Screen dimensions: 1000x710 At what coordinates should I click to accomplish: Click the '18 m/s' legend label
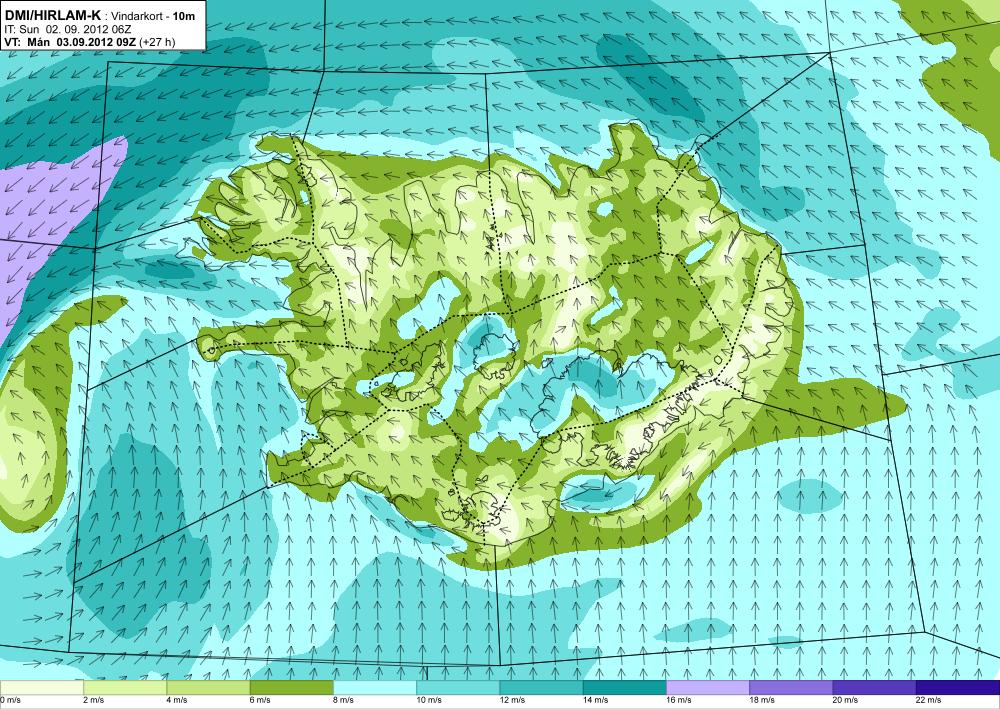[762, 700]
